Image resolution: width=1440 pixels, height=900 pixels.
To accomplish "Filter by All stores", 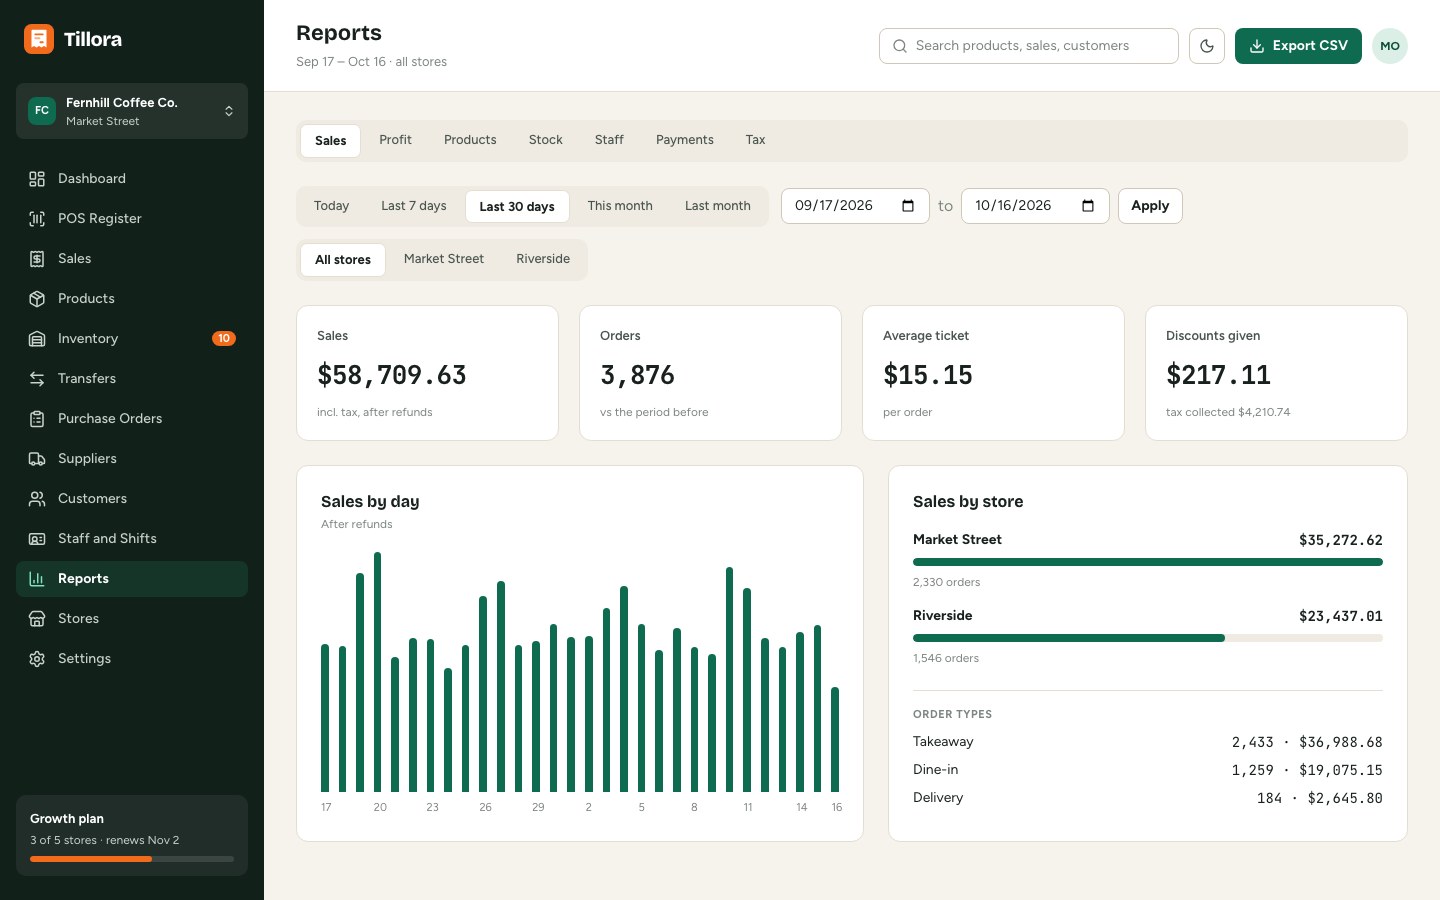I will click(343, 260).
